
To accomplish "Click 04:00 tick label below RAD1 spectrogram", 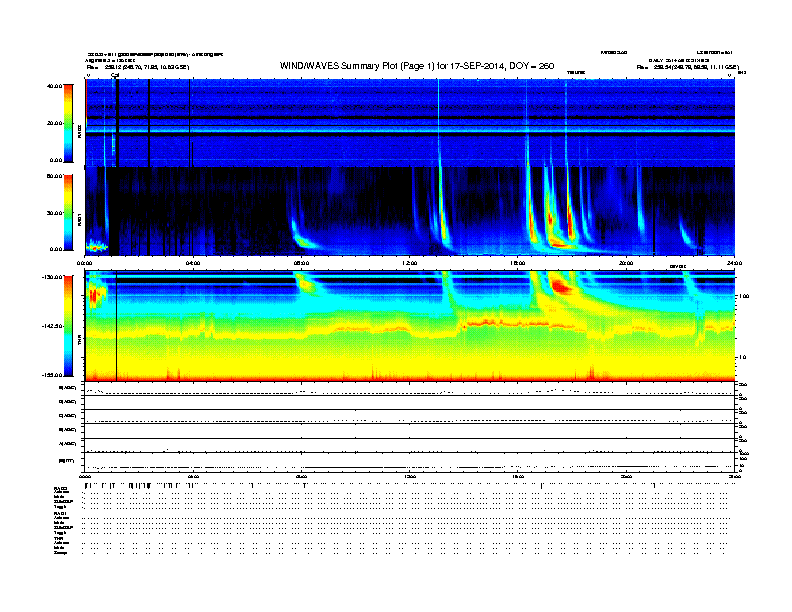I will coord(193,263).
